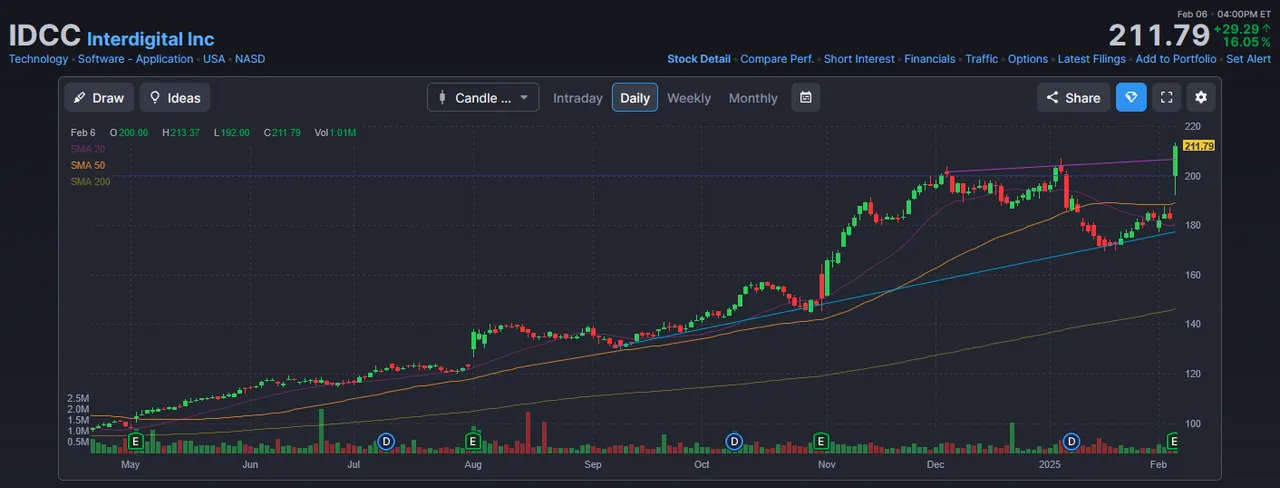This screenshot has height=488, width=1280.
Task: Open the Traffic link
Action: (981, 59)
